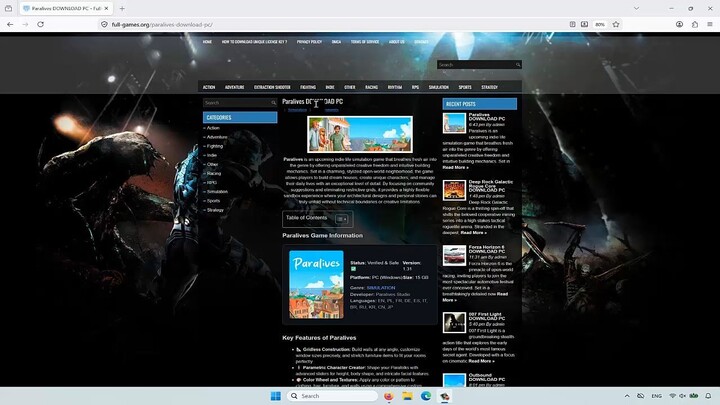720x405 pixels.
Task: Toggle the Table of Contents expander
Action: coord(342,219)
